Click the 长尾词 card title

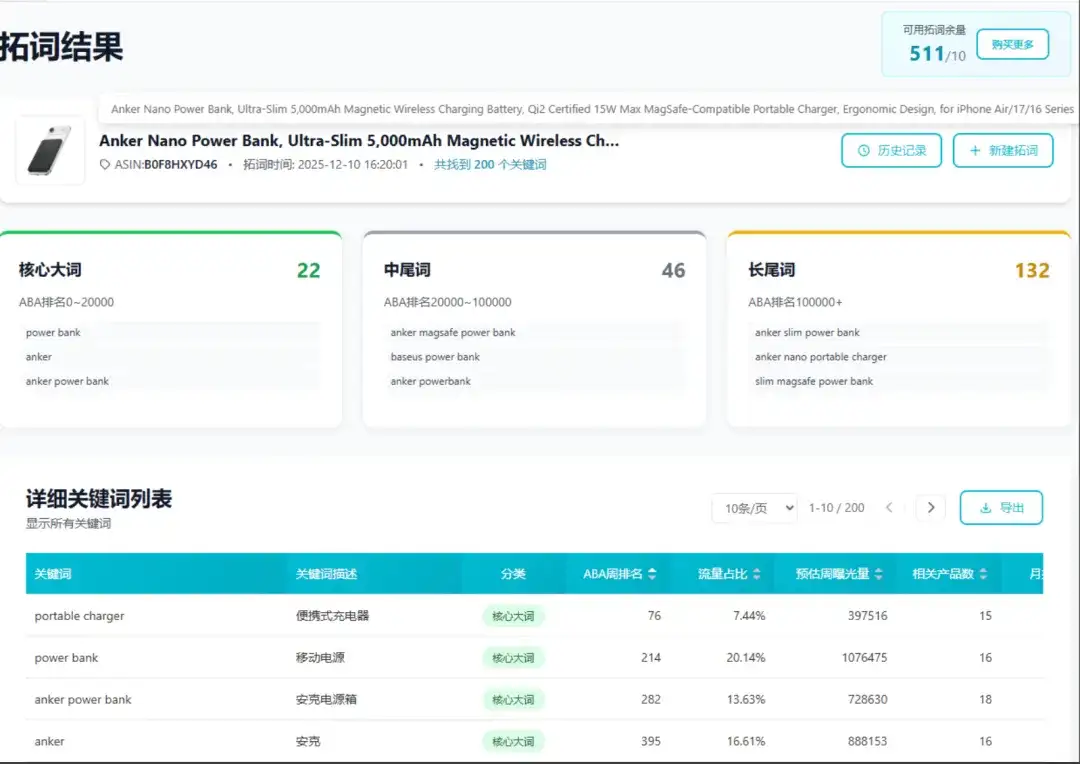coord(771,270)
